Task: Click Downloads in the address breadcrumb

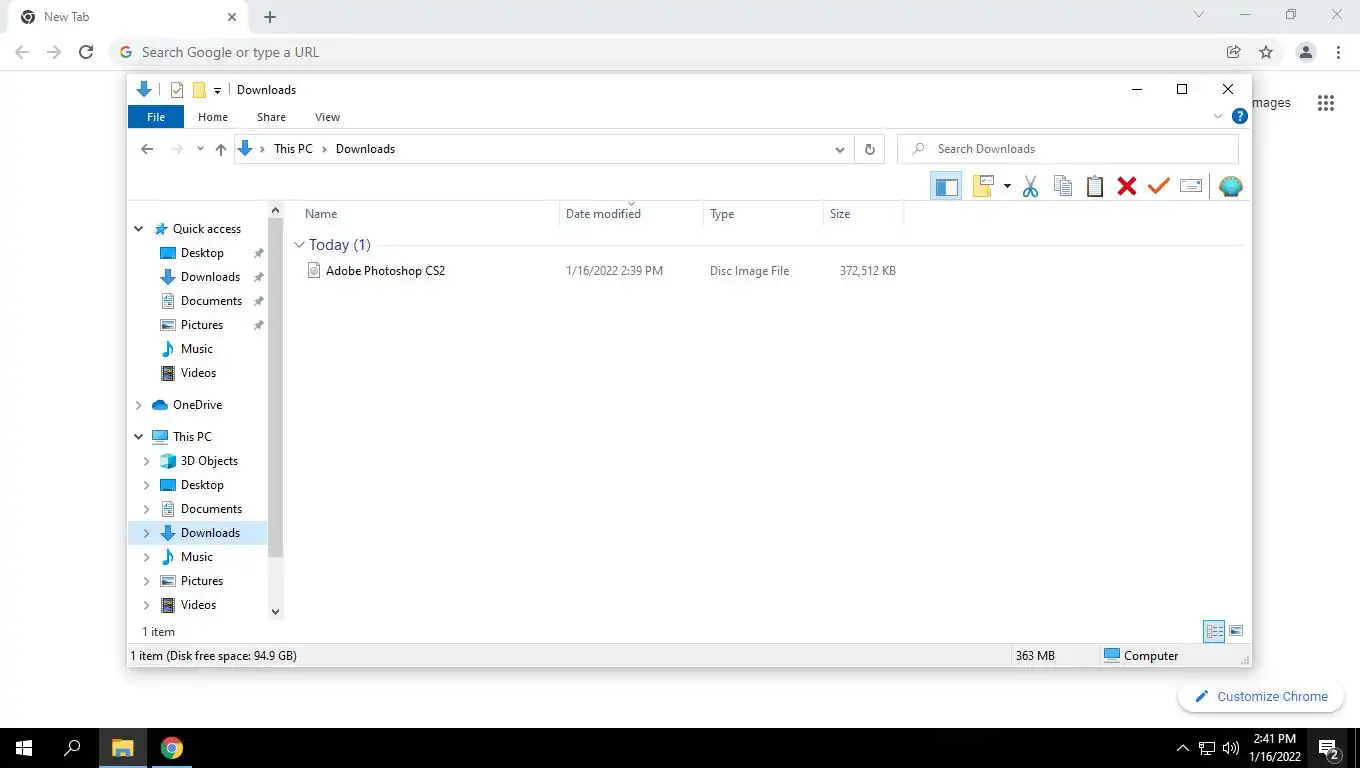Action: [365, 149]
